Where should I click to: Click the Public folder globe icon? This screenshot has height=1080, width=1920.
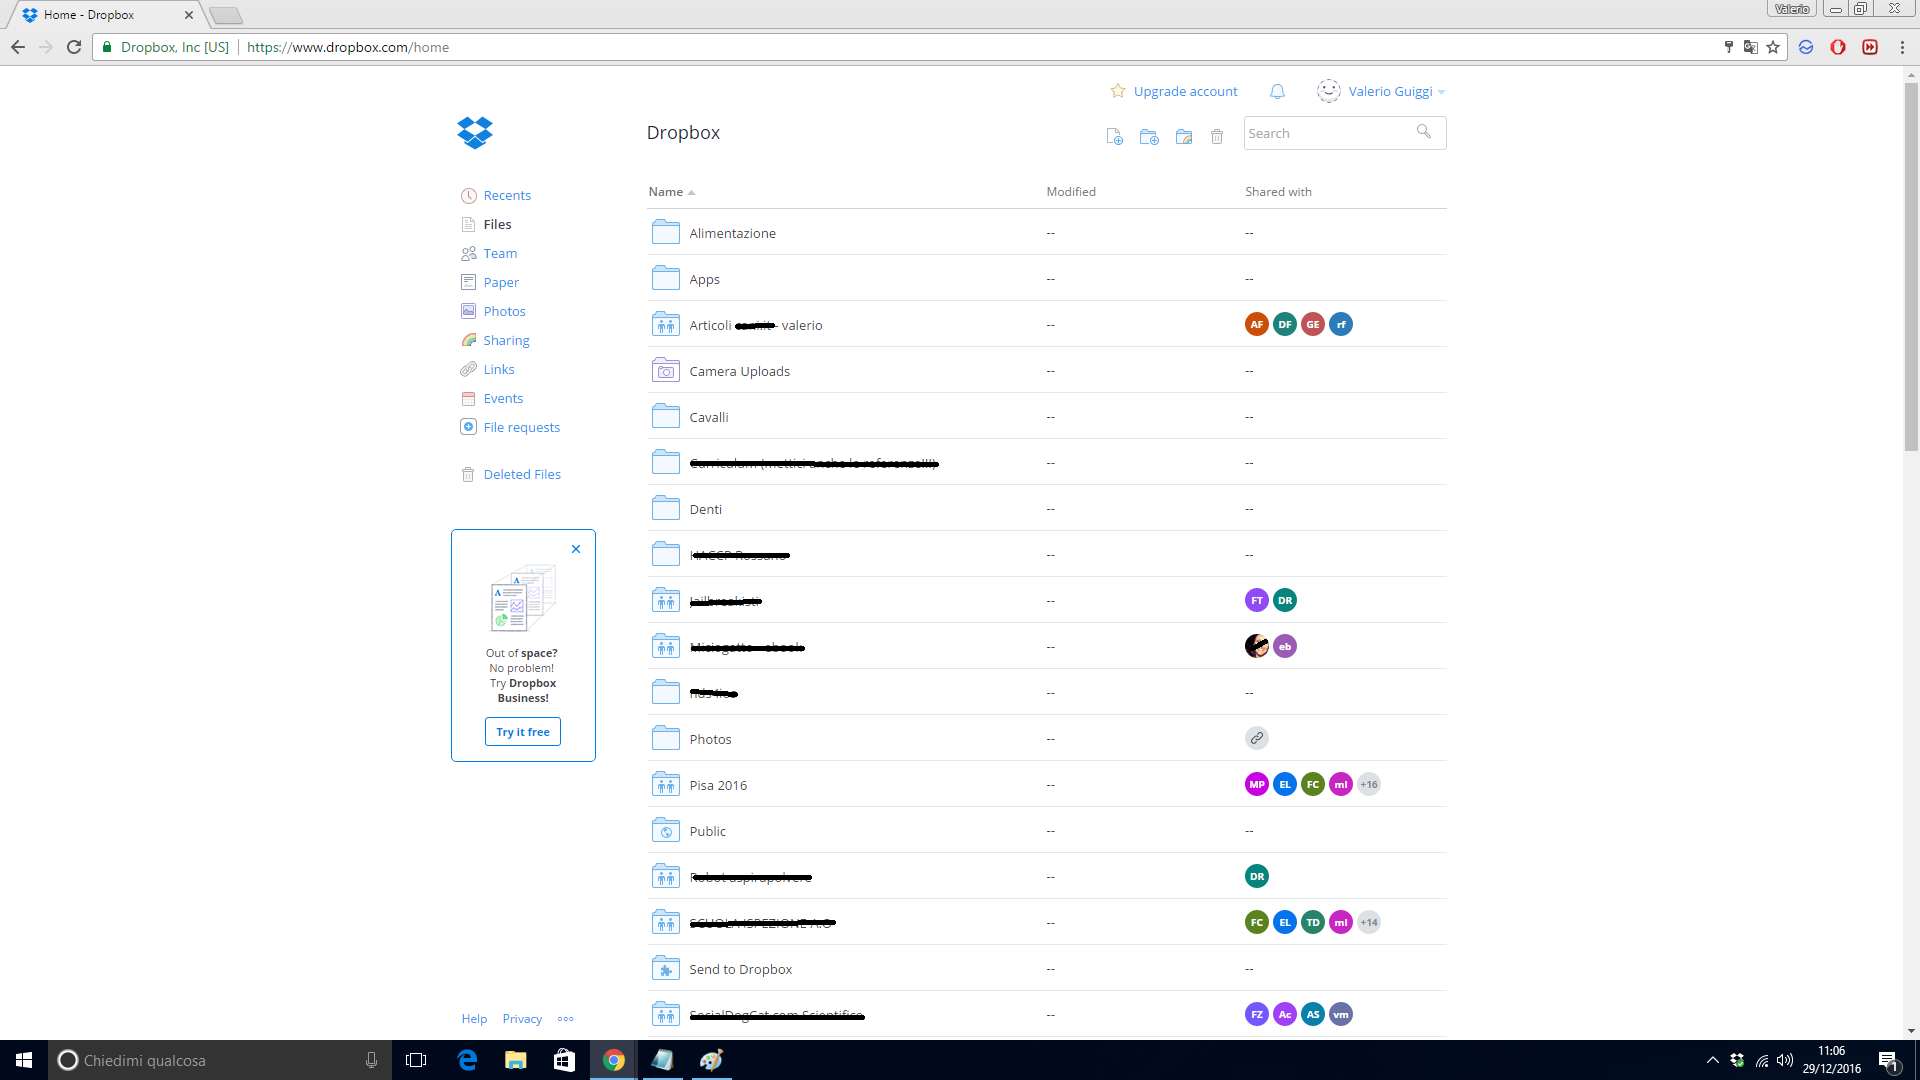[x=666, y=830]
